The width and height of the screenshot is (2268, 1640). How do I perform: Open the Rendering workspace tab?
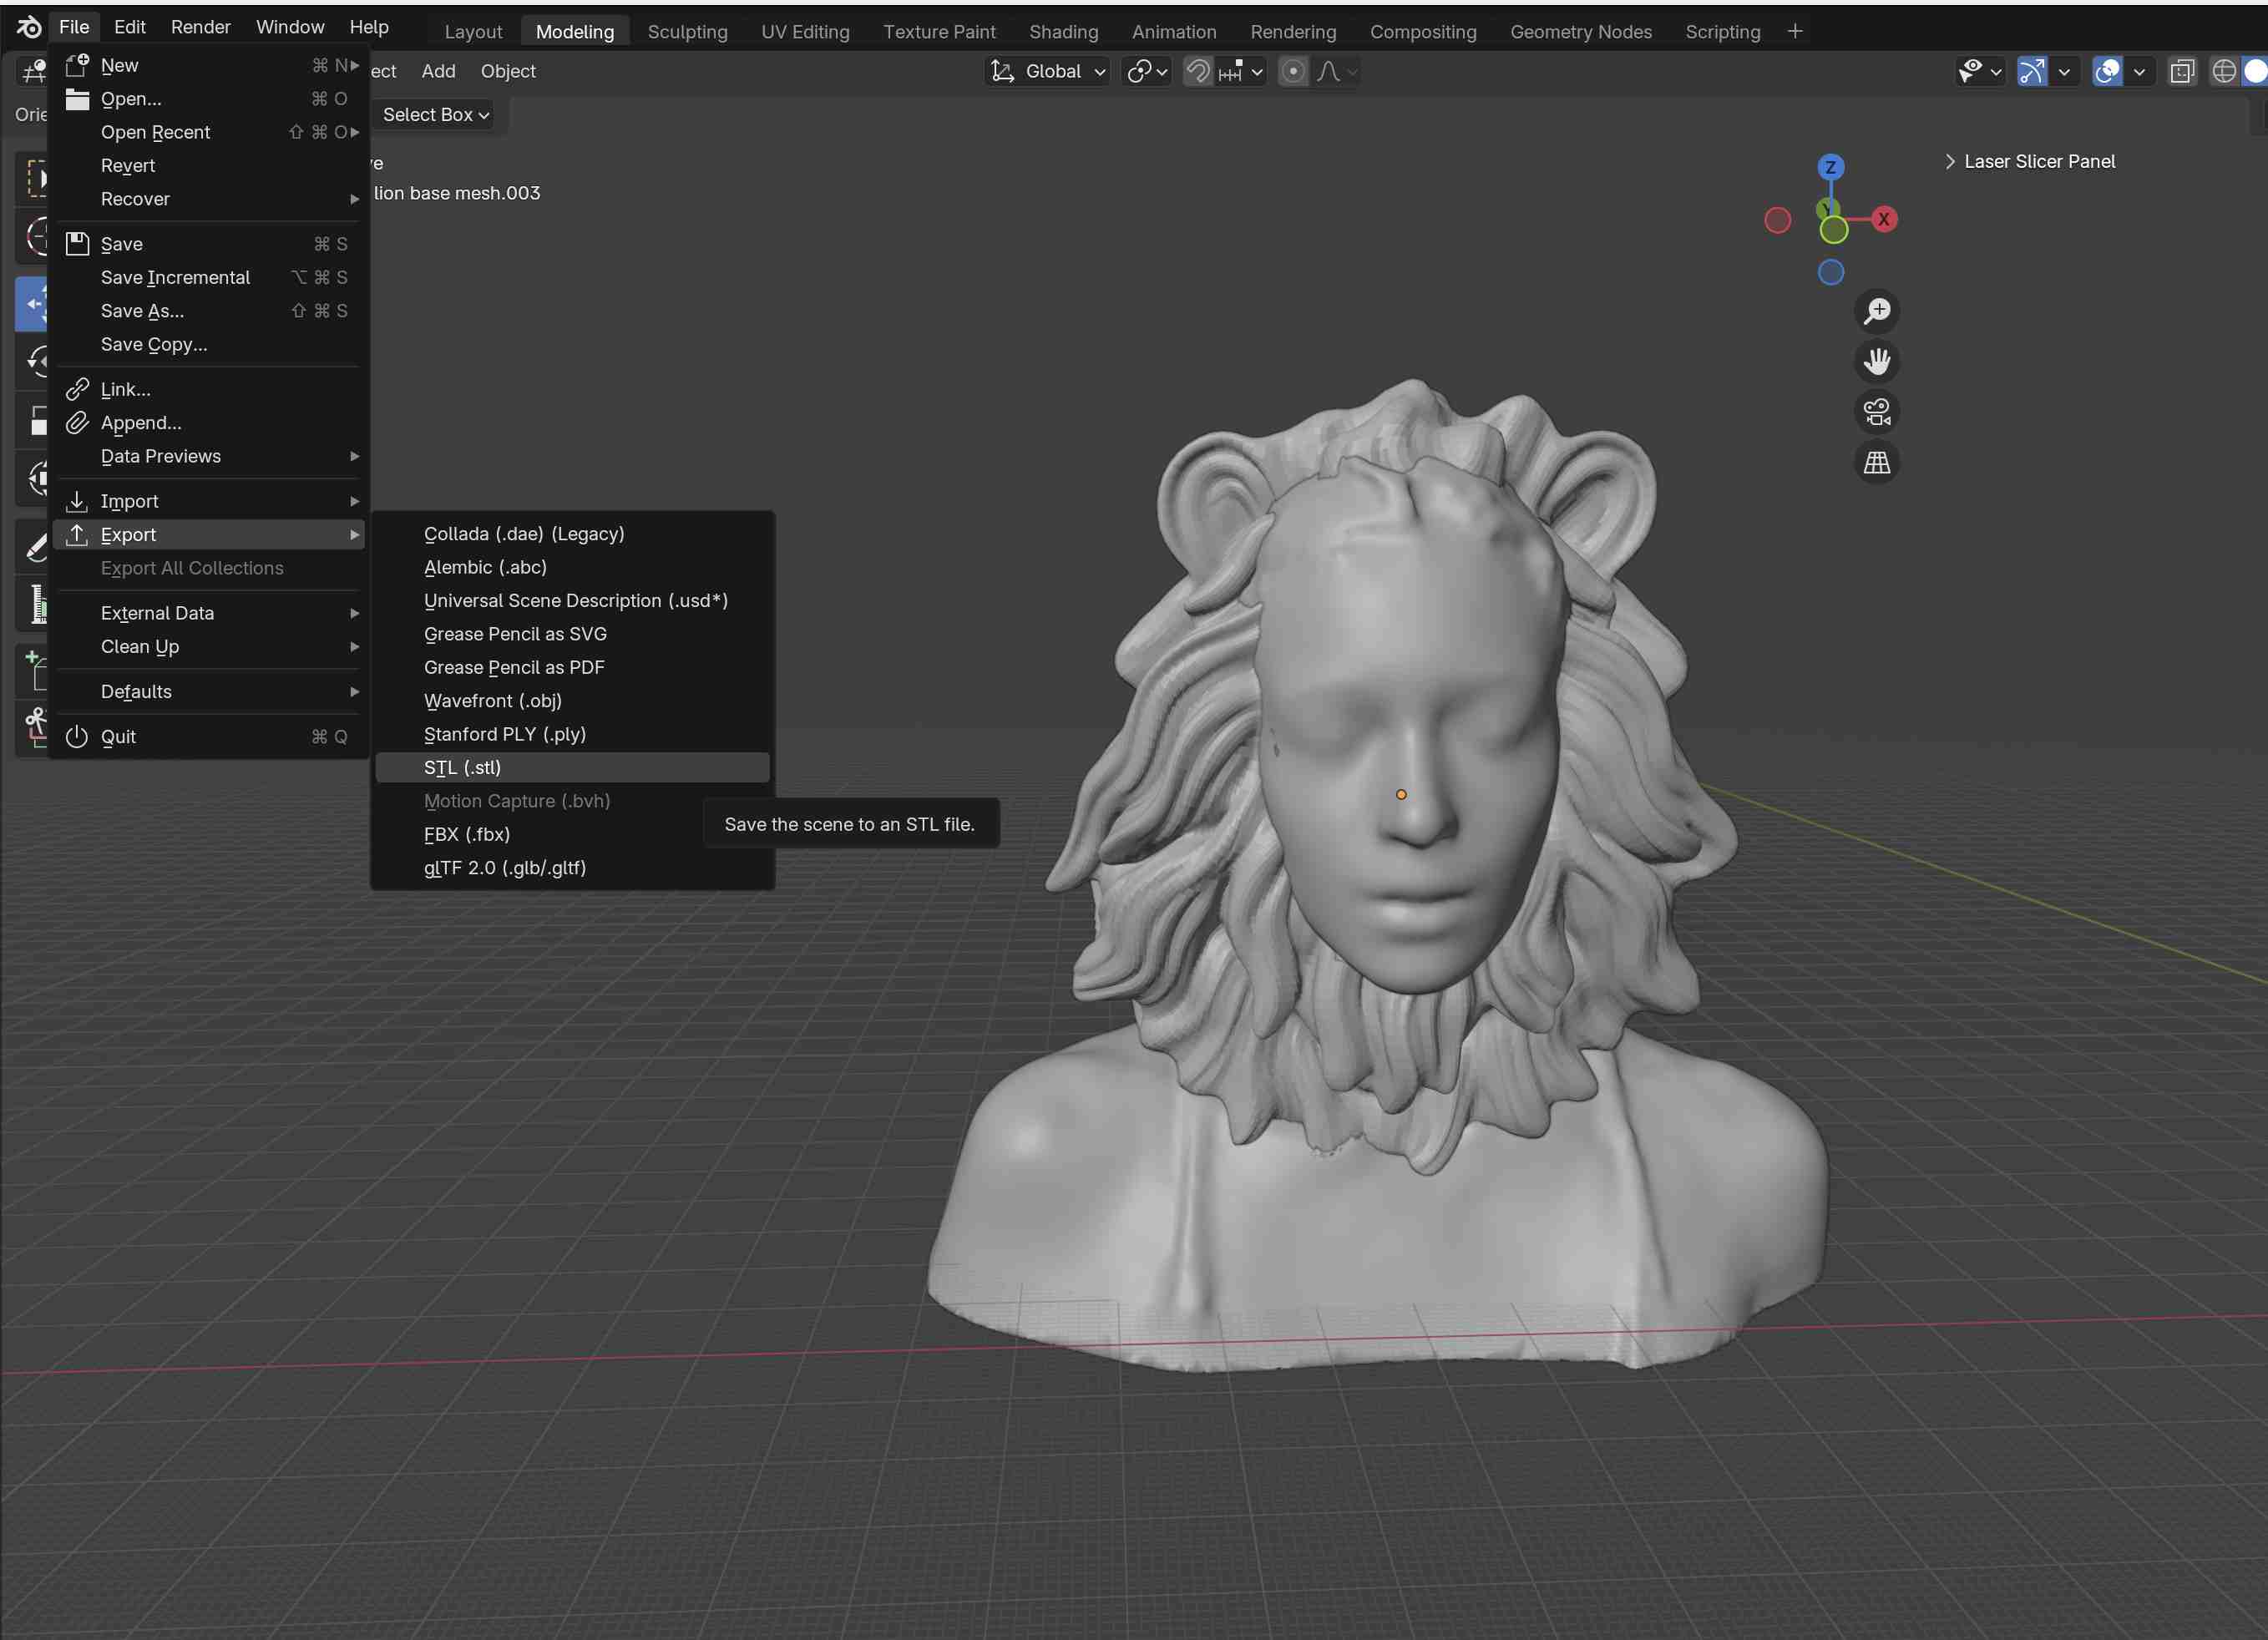1293,31
